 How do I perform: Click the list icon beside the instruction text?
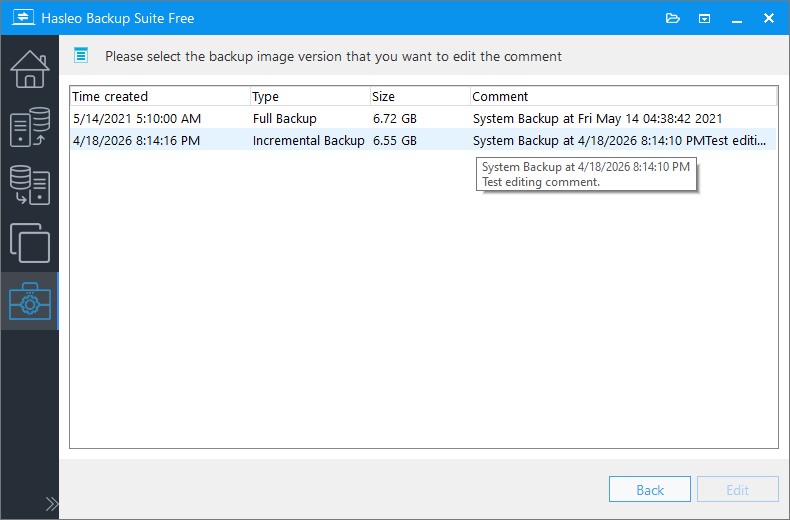(x=81, y=55)
